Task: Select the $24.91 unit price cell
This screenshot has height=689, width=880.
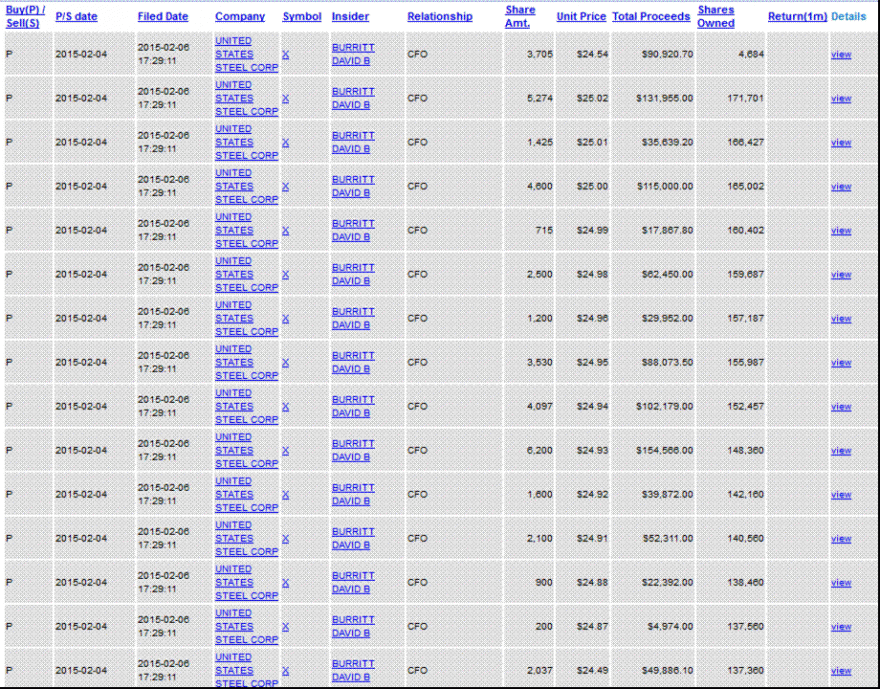Action: point(592,539)
